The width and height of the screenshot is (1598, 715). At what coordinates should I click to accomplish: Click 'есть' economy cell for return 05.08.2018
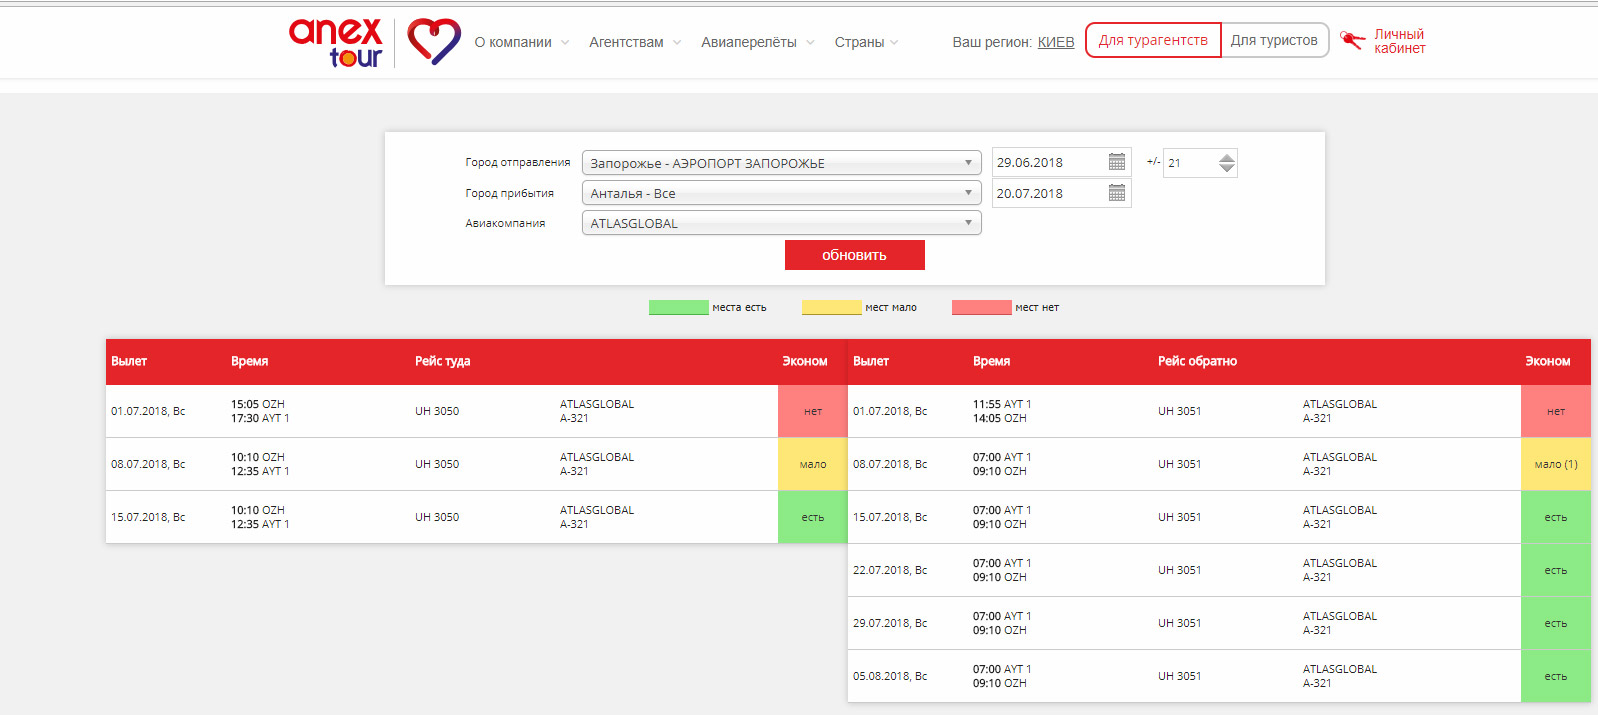click(x=1556, y=676)
